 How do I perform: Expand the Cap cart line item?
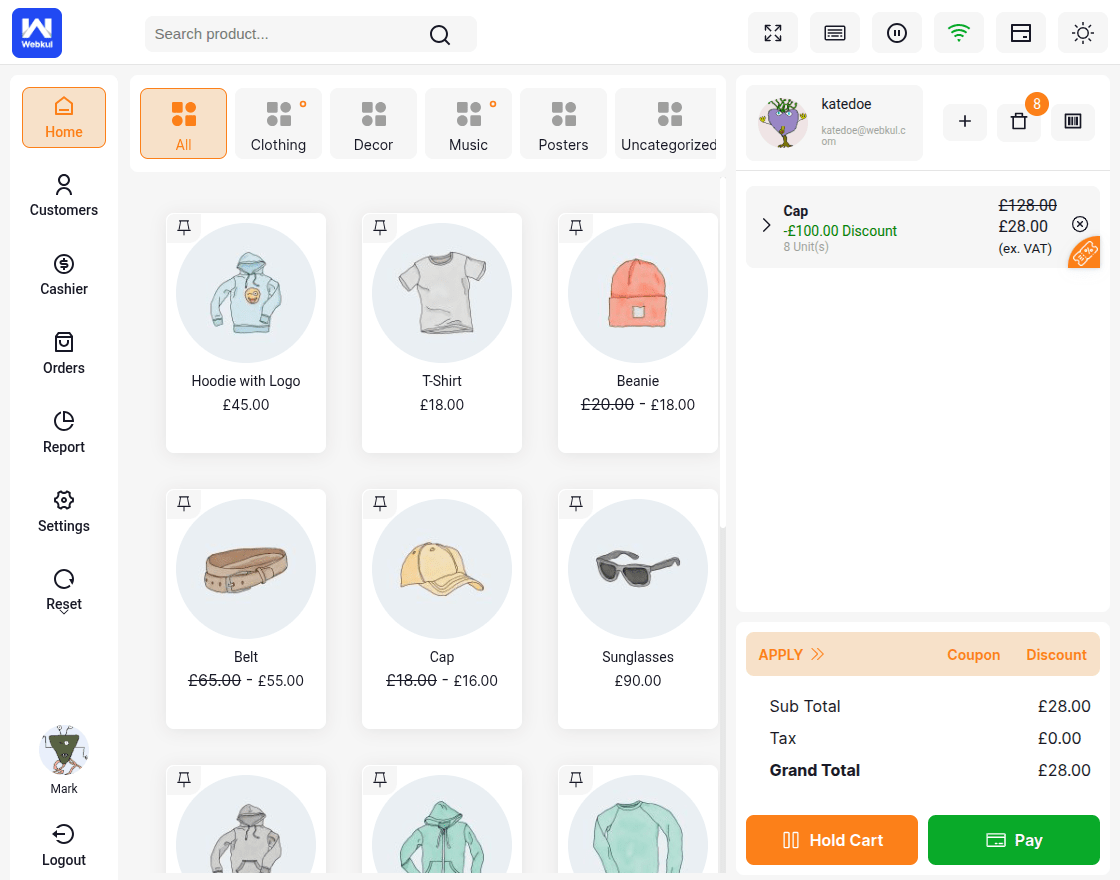(766, 226)
